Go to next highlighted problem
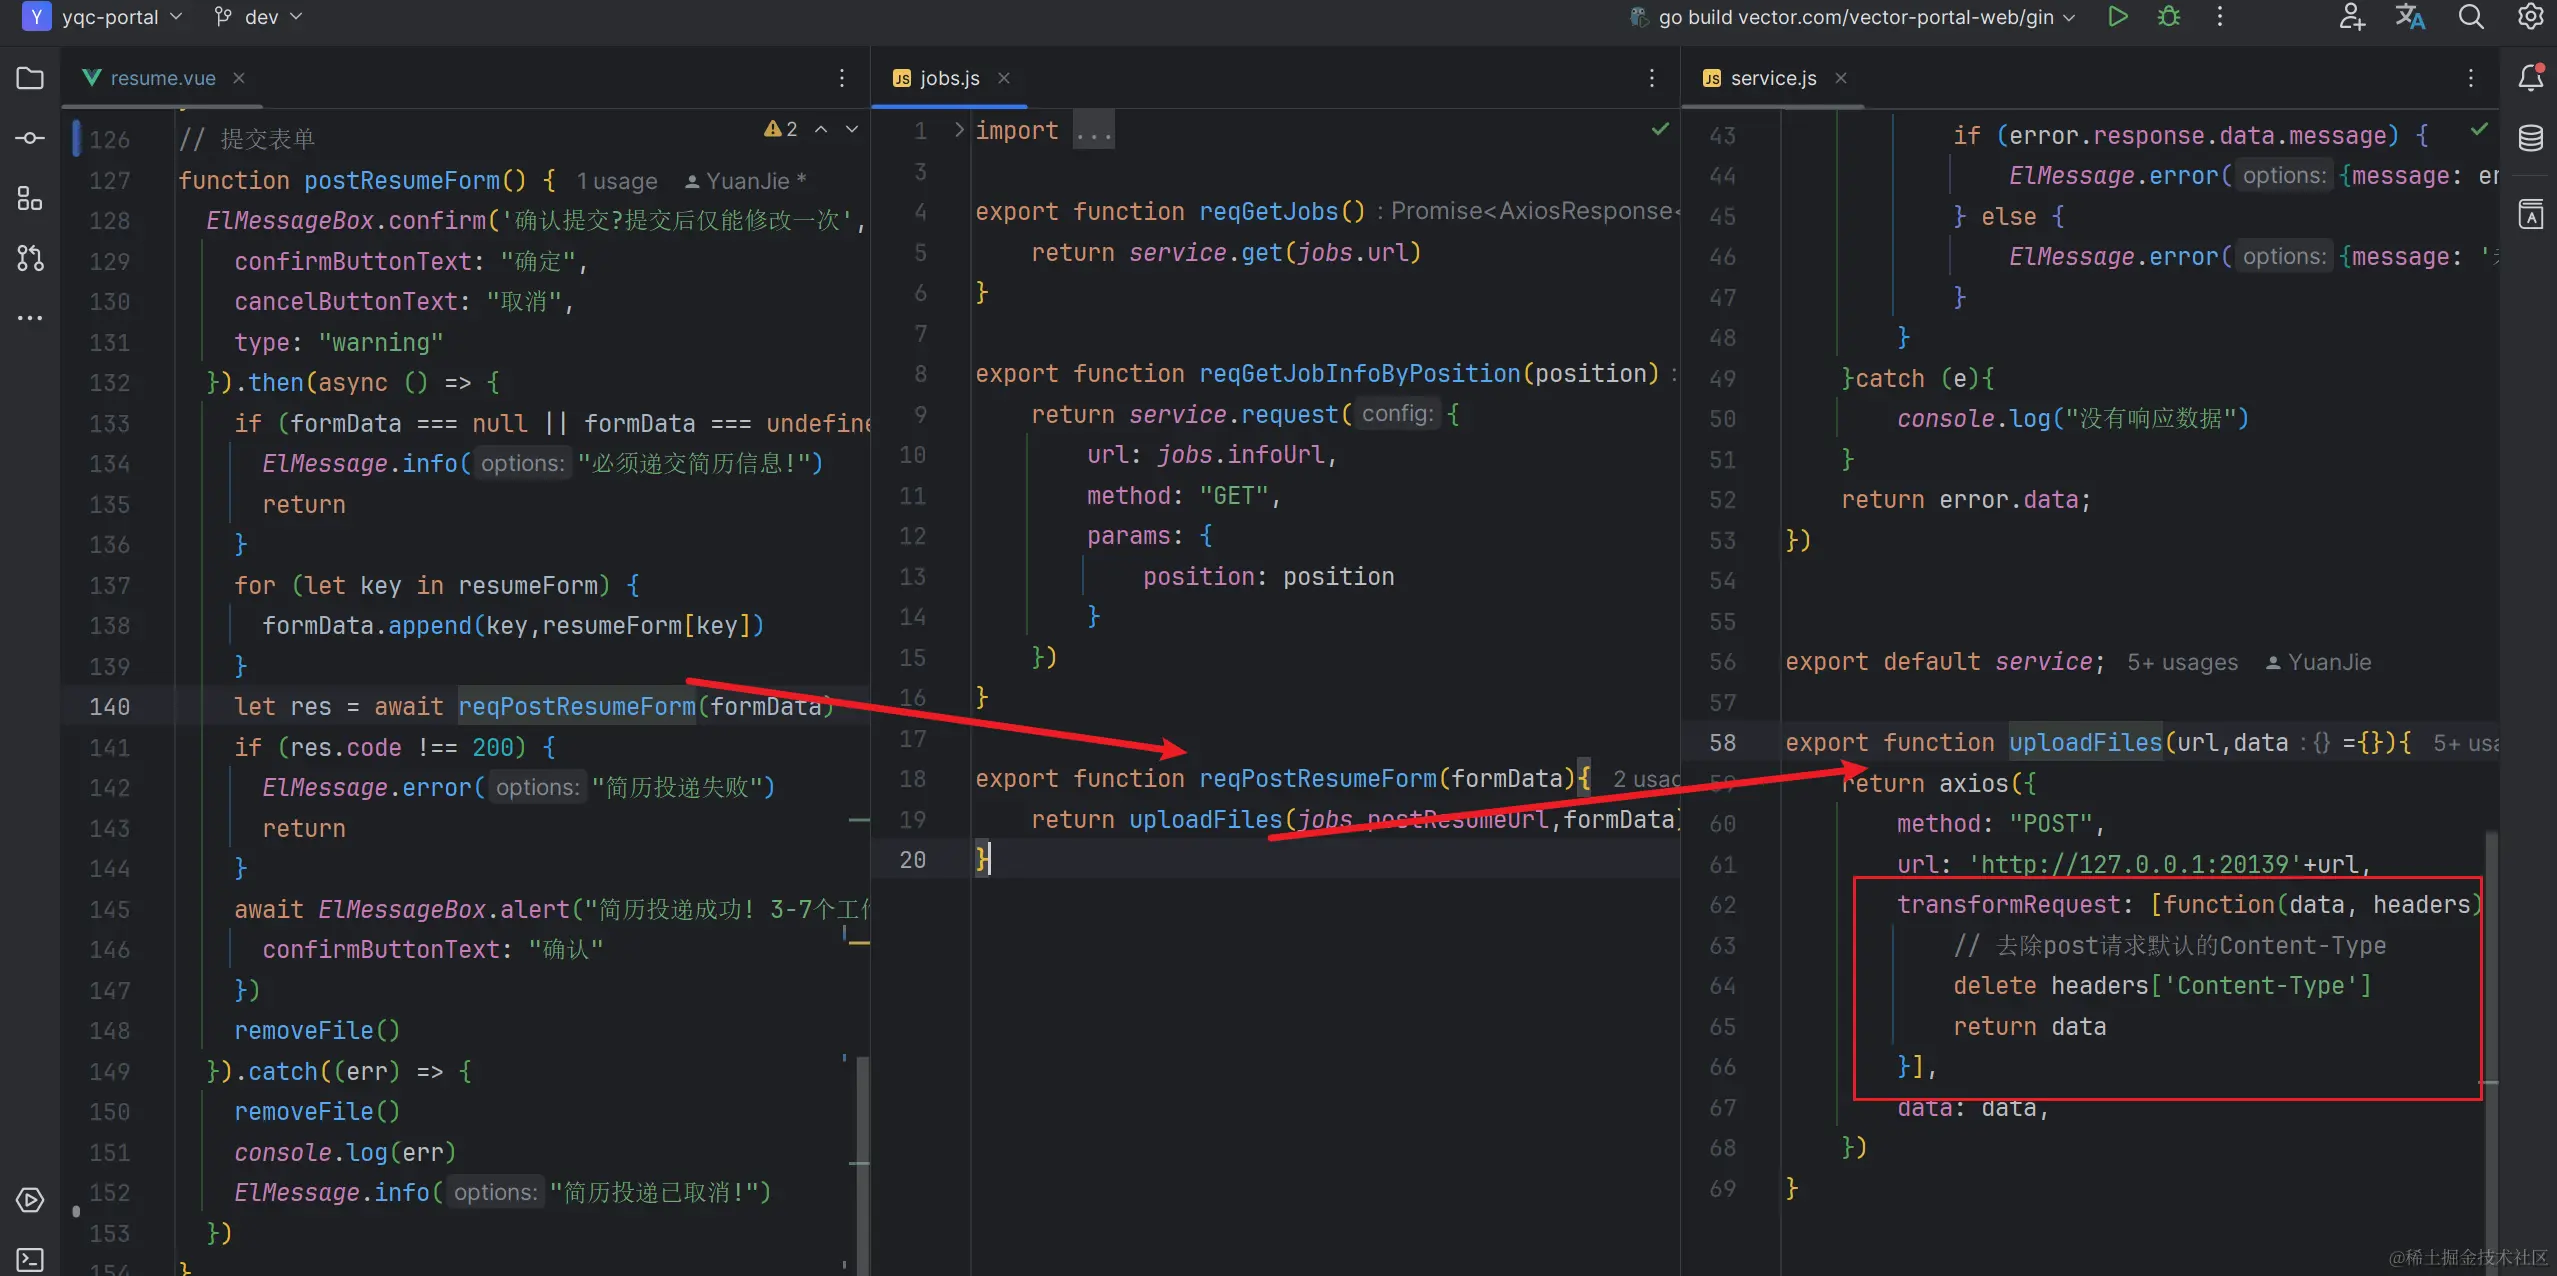The image size is (2557, 1276). (852, 129)
